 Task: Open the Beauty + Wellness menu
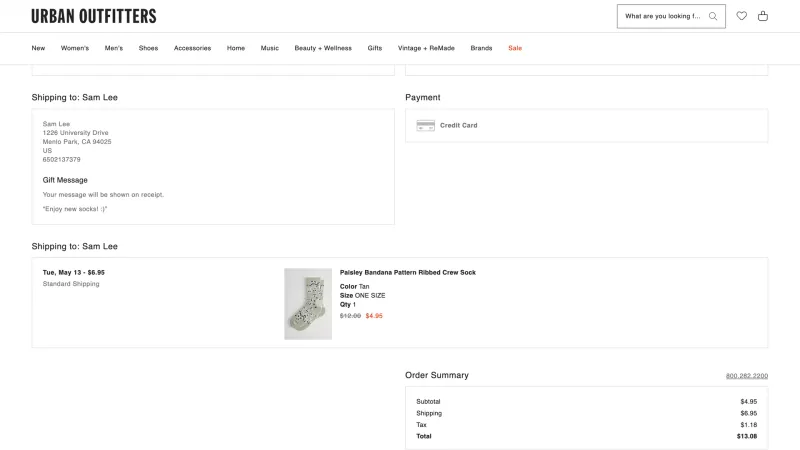click(x=323, y=48)
